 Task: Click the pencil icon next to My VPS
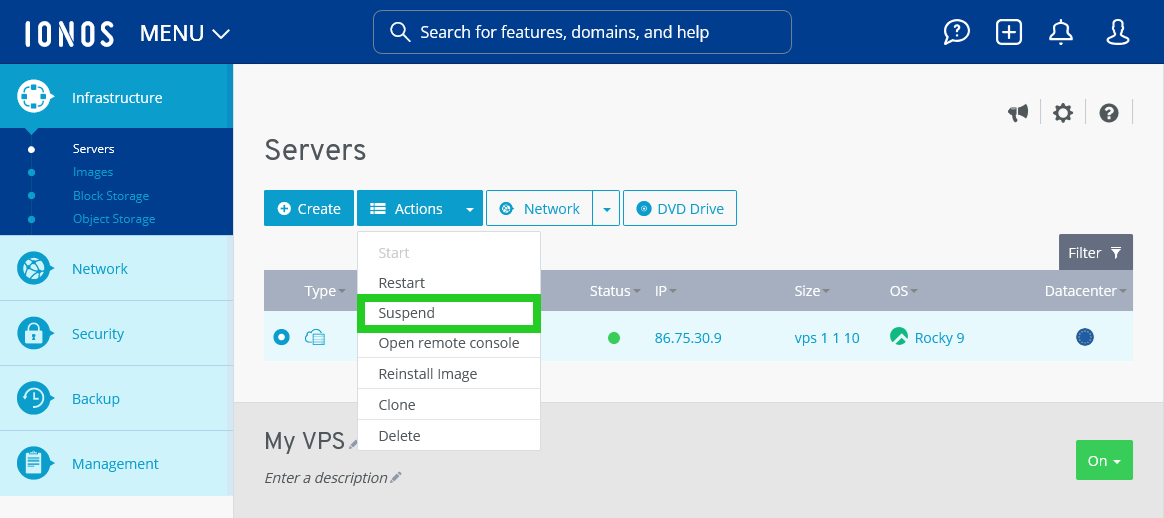pyautogui.click(x=353, y=444)
